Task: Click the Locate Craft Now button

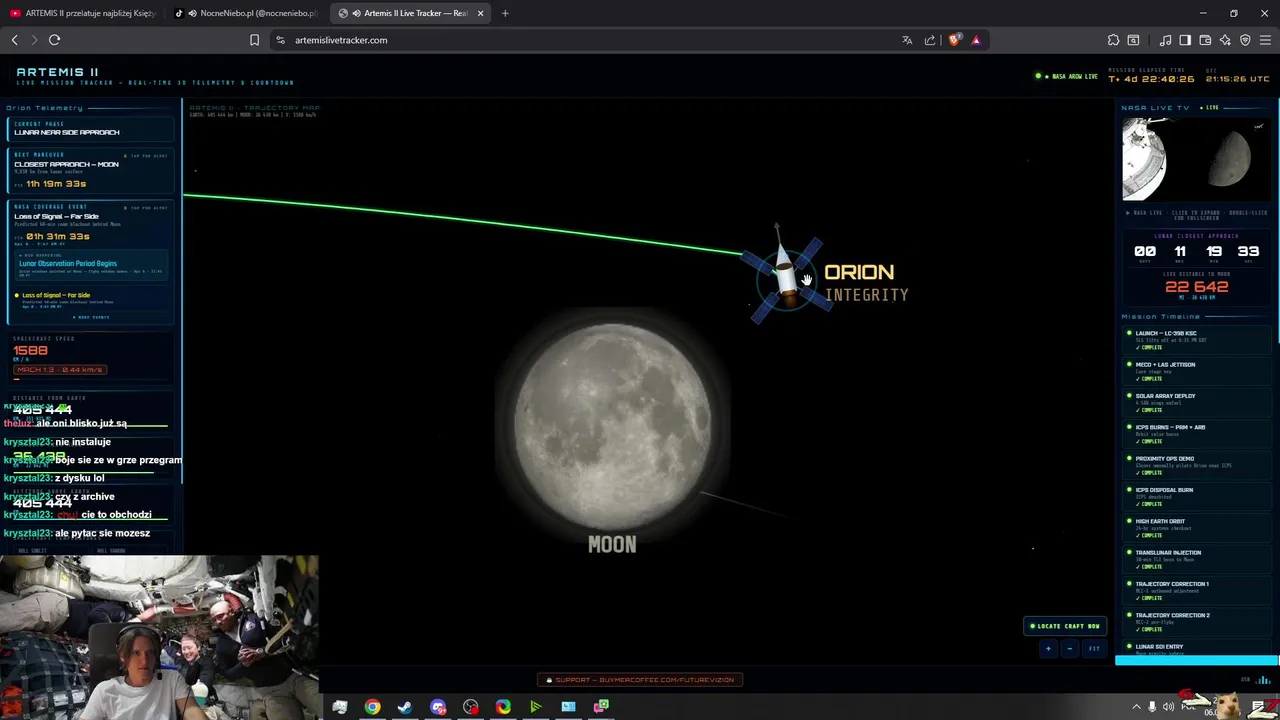Action: tap(1065, 626)
